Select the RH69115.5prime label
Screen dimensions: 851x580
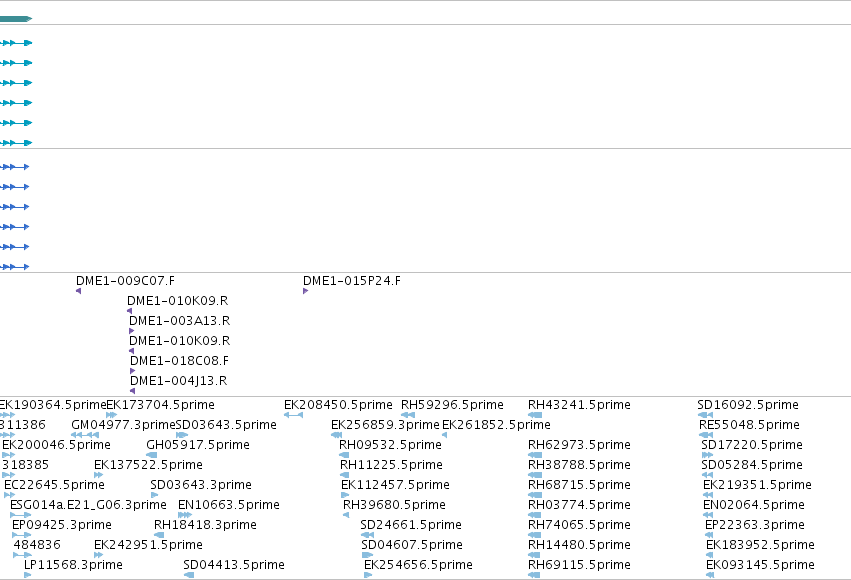(579, 565)
